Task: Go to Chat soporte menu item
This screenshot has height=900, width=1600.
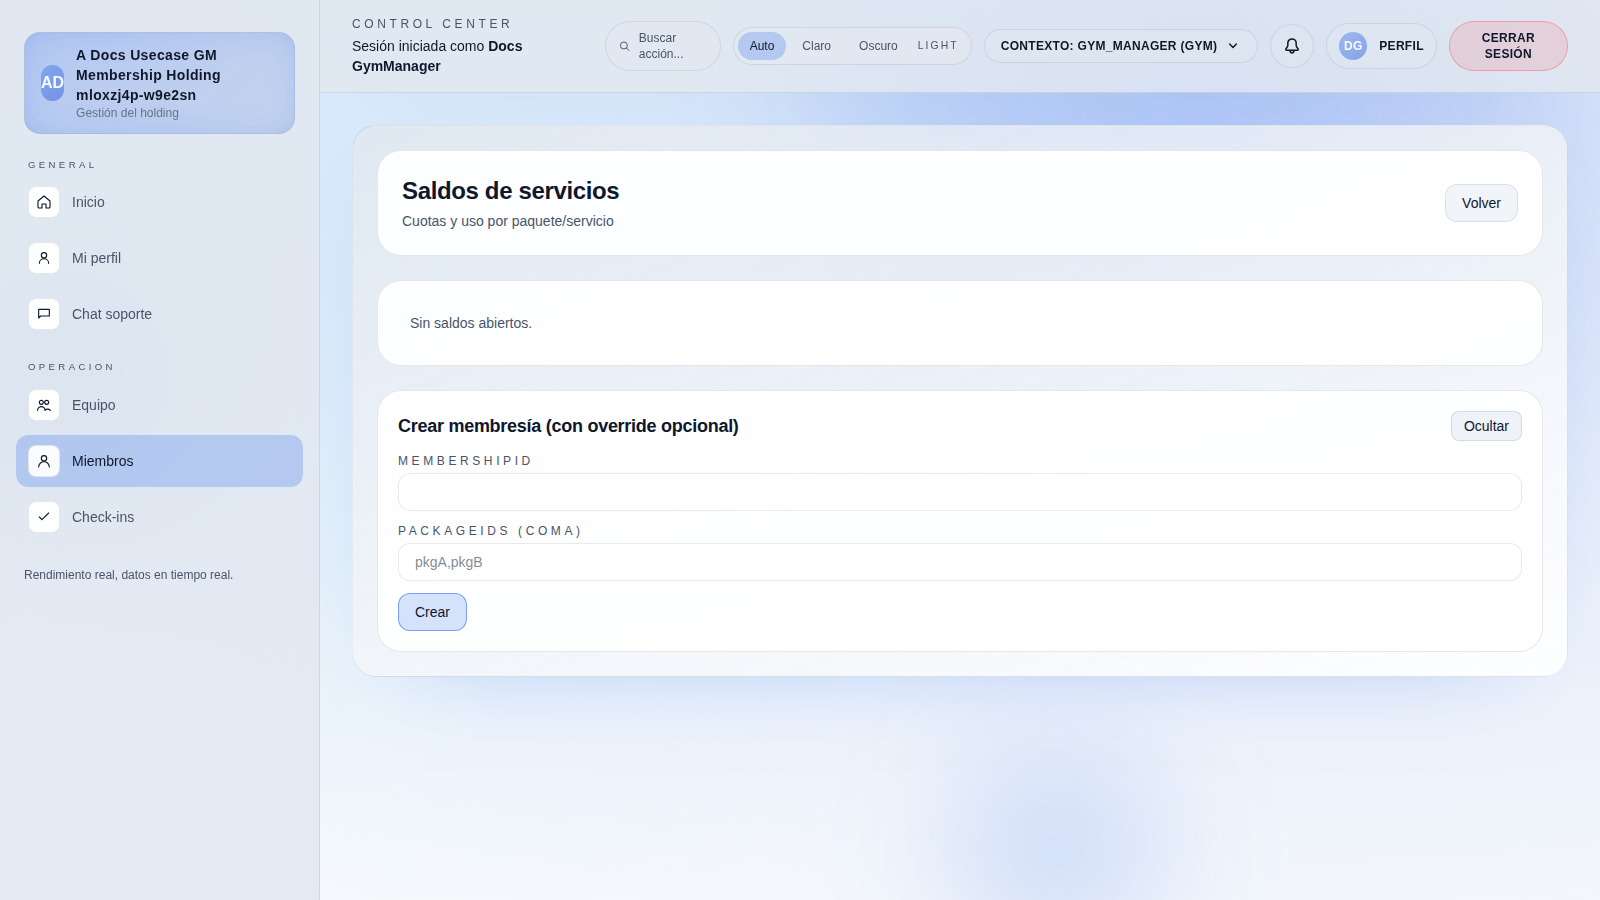Action: pos(112,314)
